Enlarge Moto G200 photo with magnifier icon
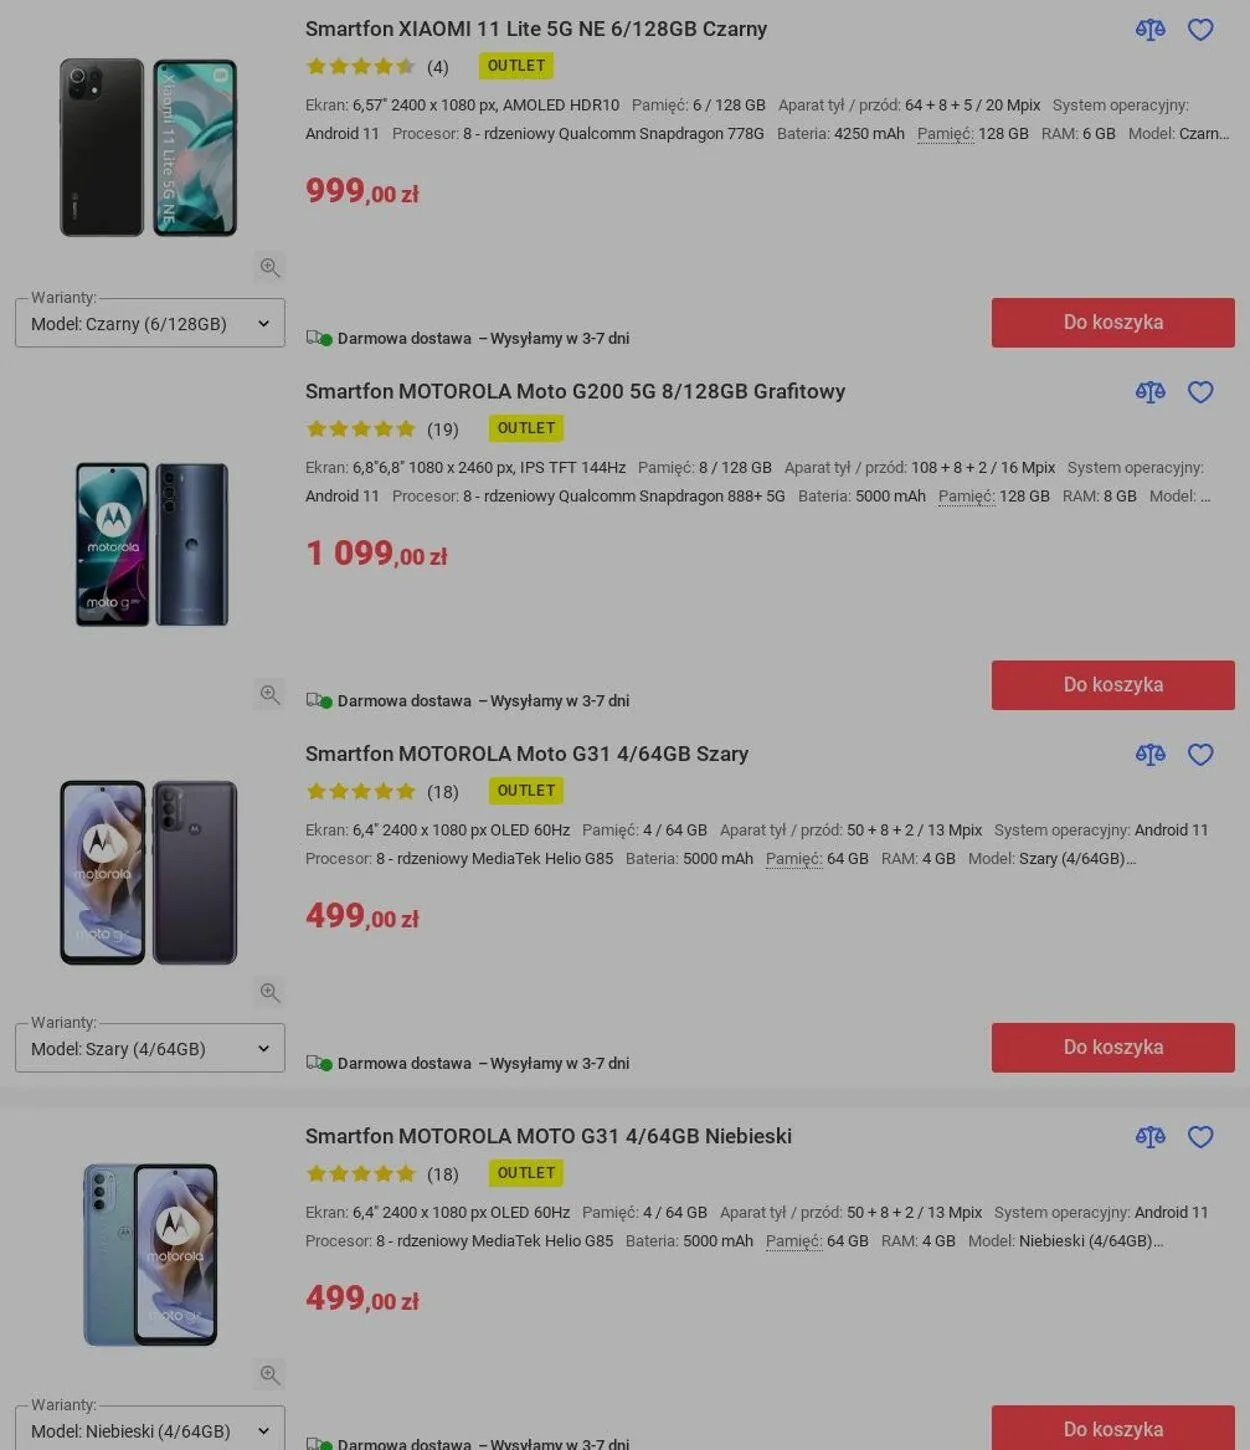The image size is (1250, 1450). (x=269, y=693)
